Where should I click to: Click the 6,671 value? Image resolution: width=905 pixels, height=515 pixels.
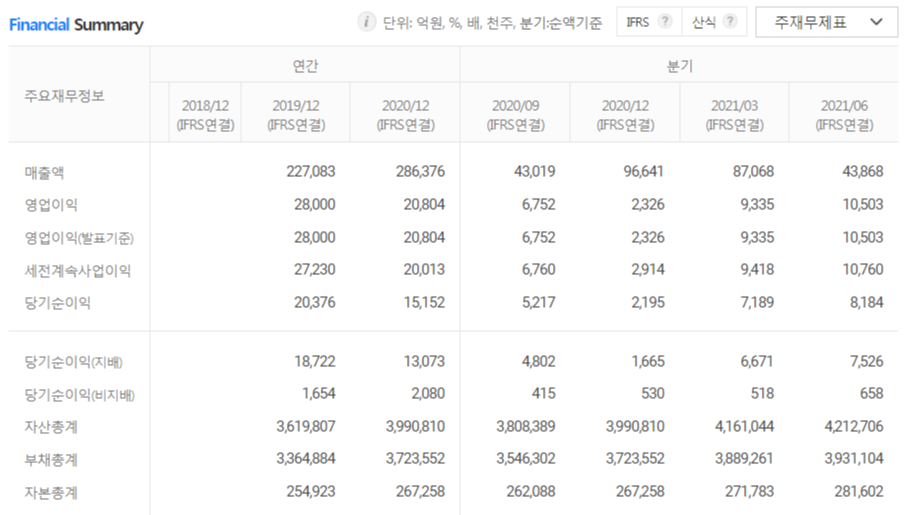click(x=757, y=361)
